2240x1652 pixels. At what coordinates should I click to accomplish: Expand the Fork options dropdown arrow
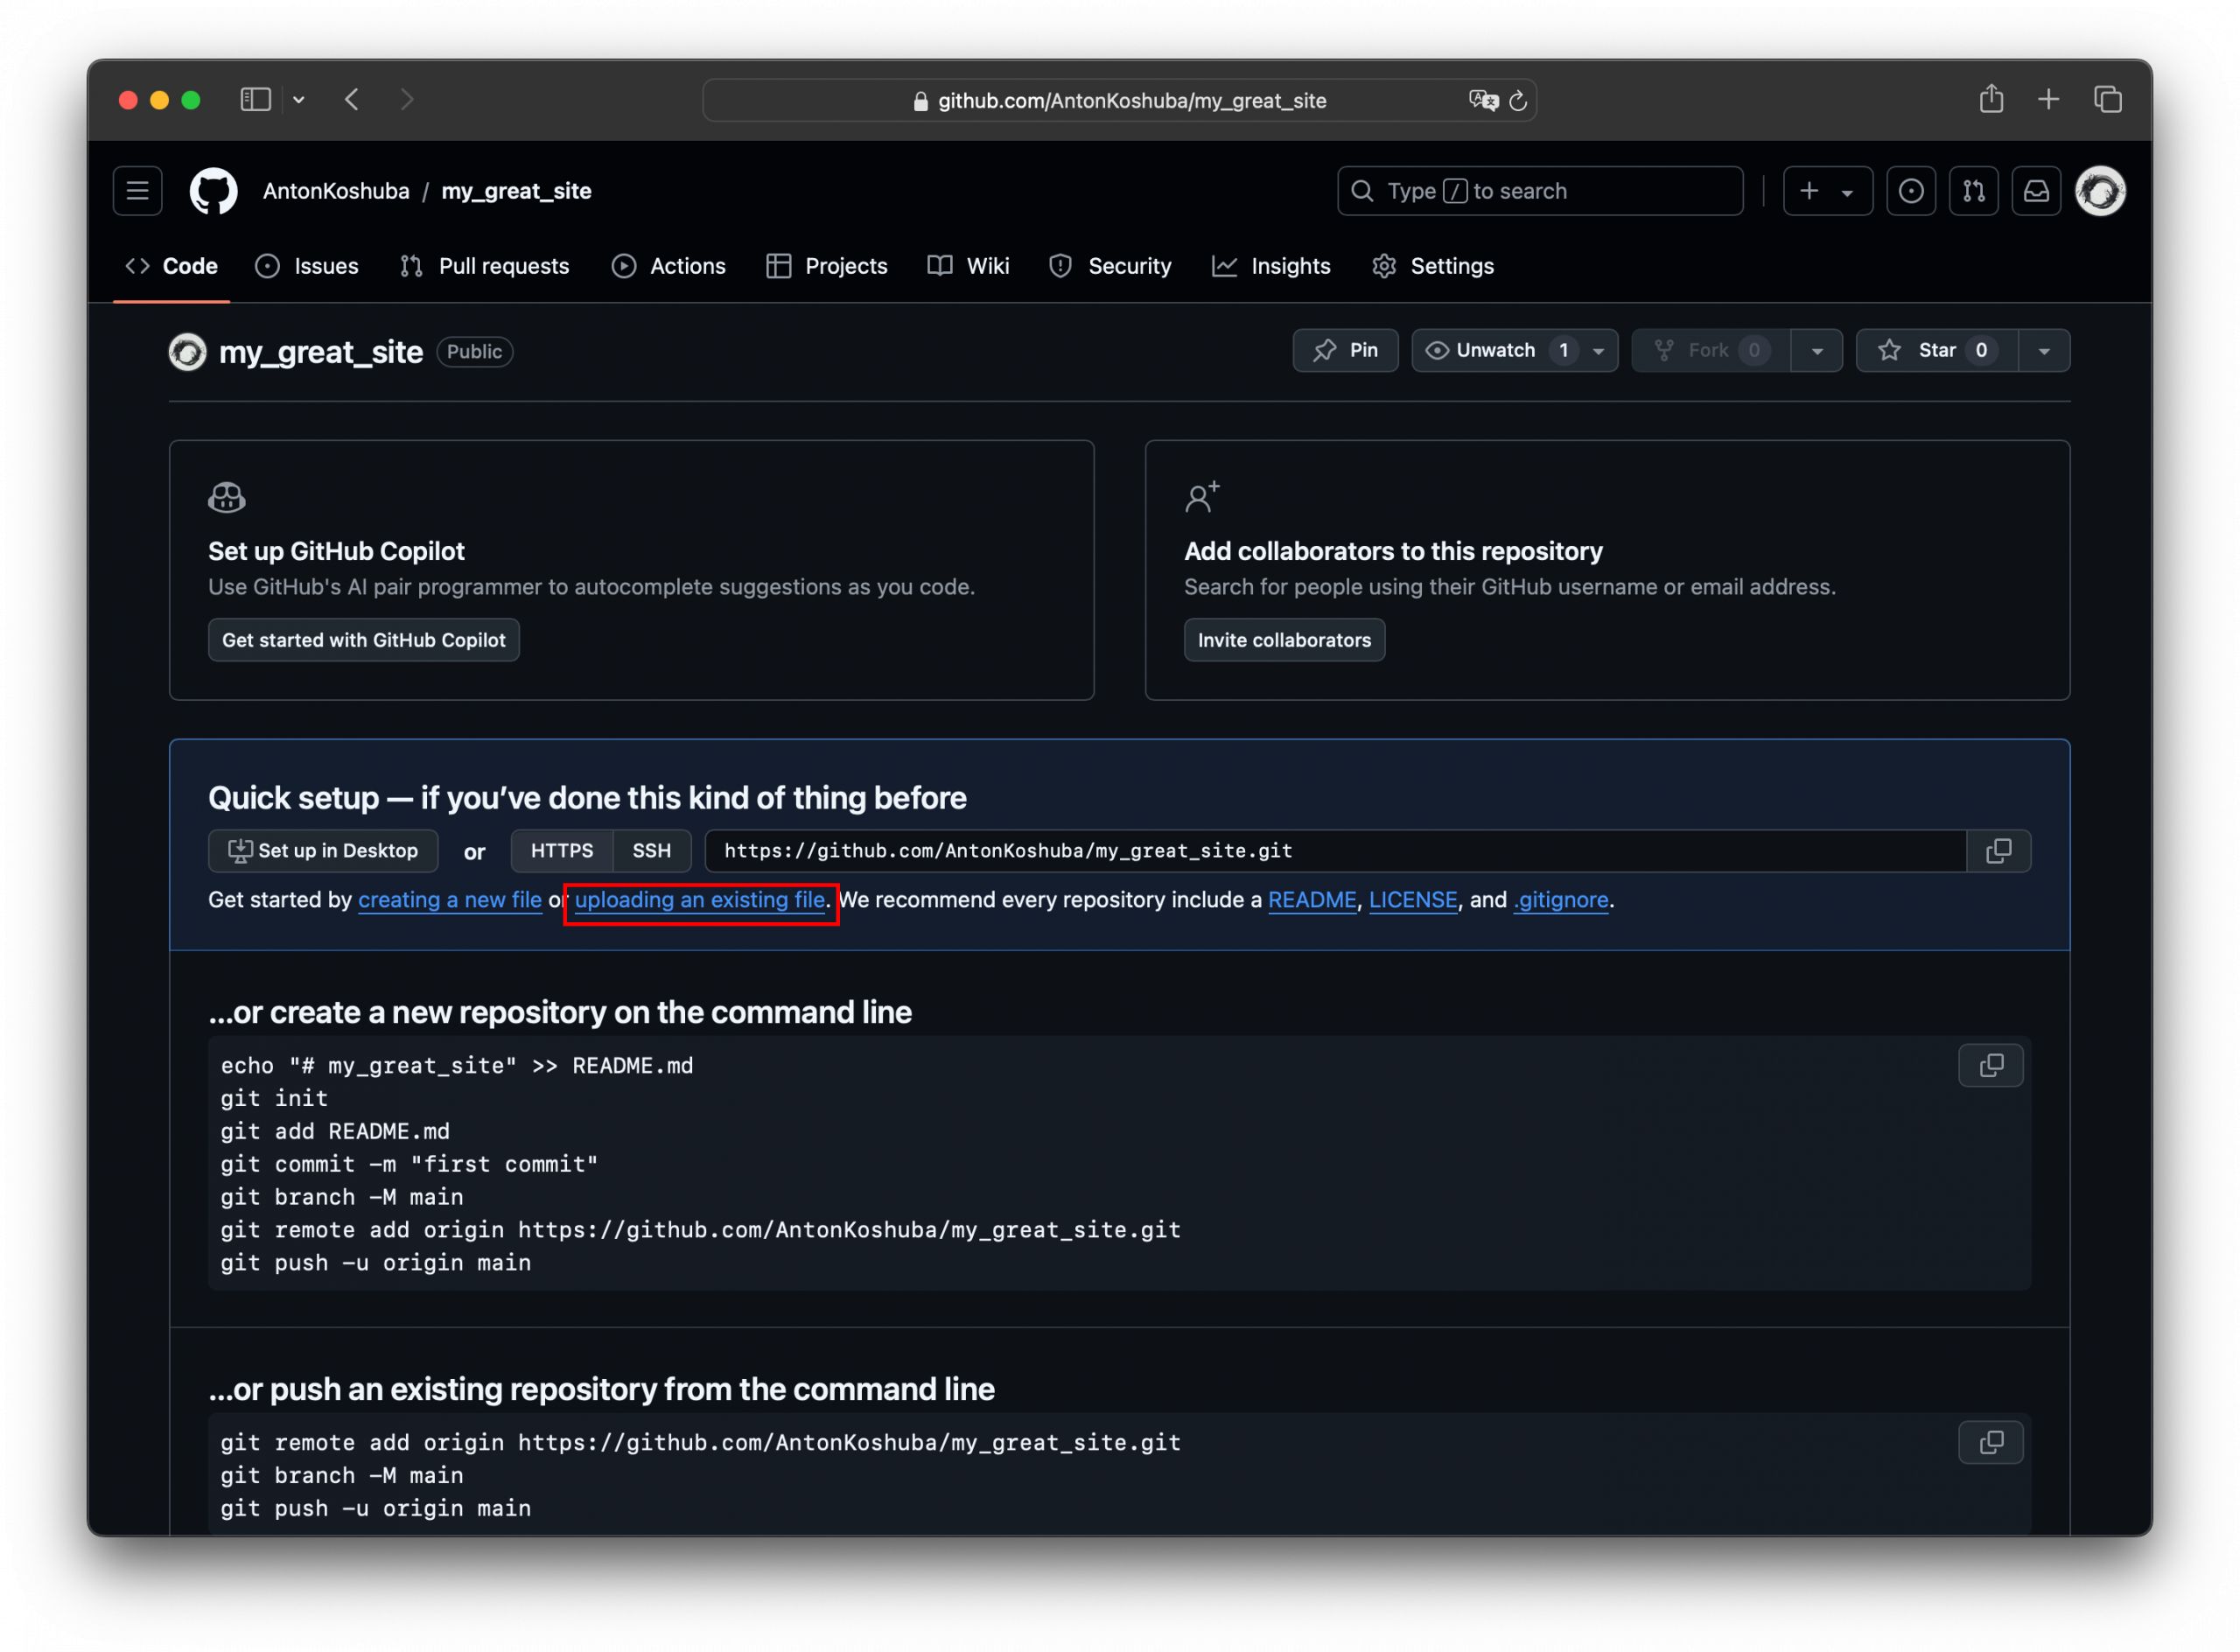tap(1817, 351)
